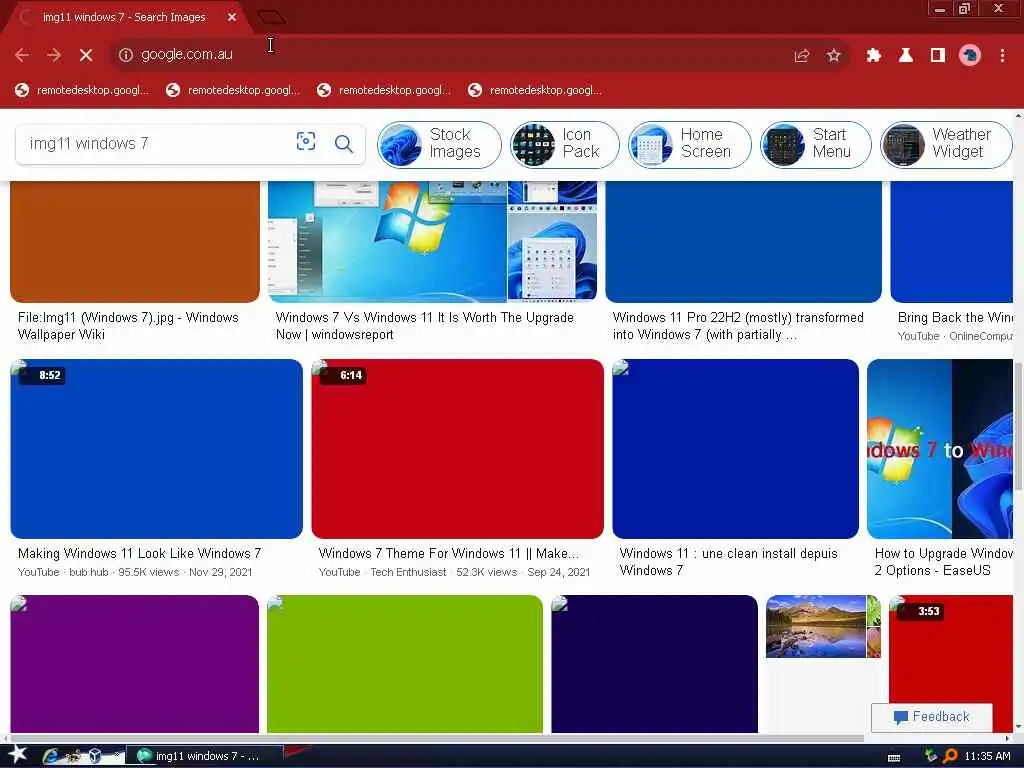Open the fourth remotedesktop.googl... bookmark
This screenshot has width=1024, height=768.
(x=535, y=90)
